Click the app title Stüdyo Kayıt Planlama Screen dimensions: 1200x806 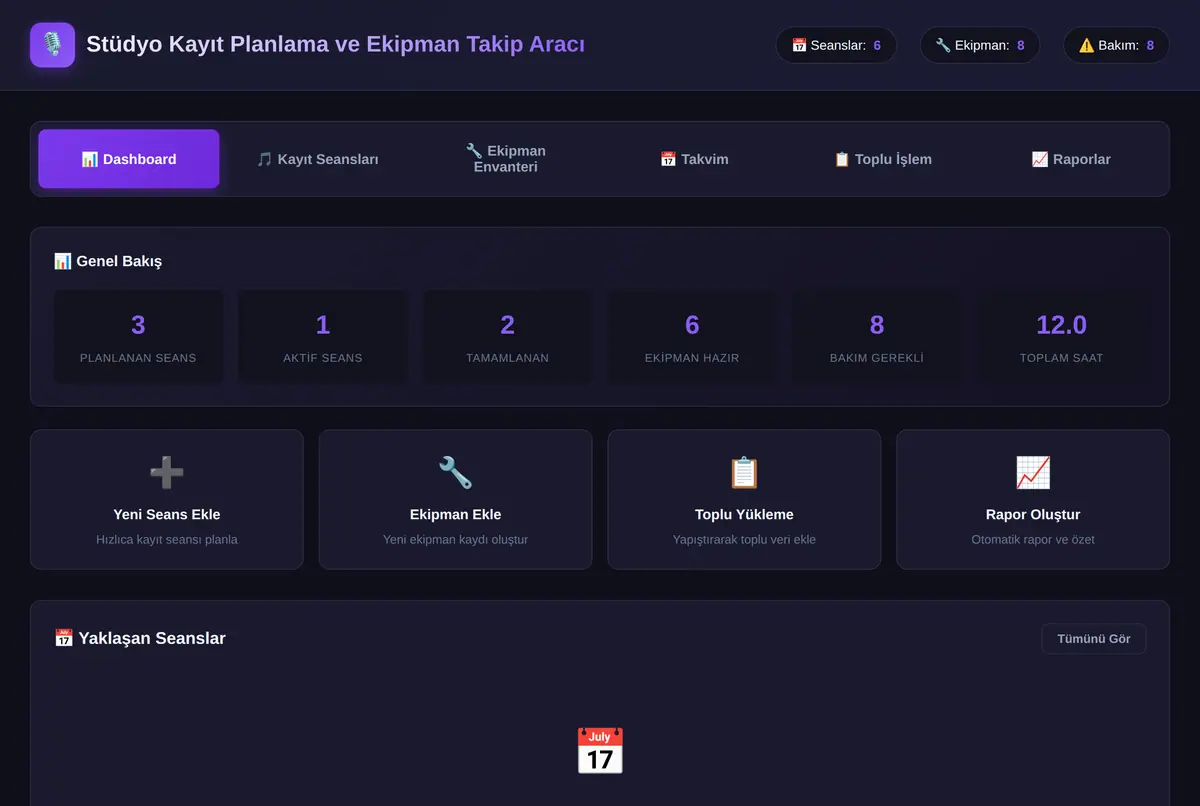pyautogui.click(x=335, y=45)
